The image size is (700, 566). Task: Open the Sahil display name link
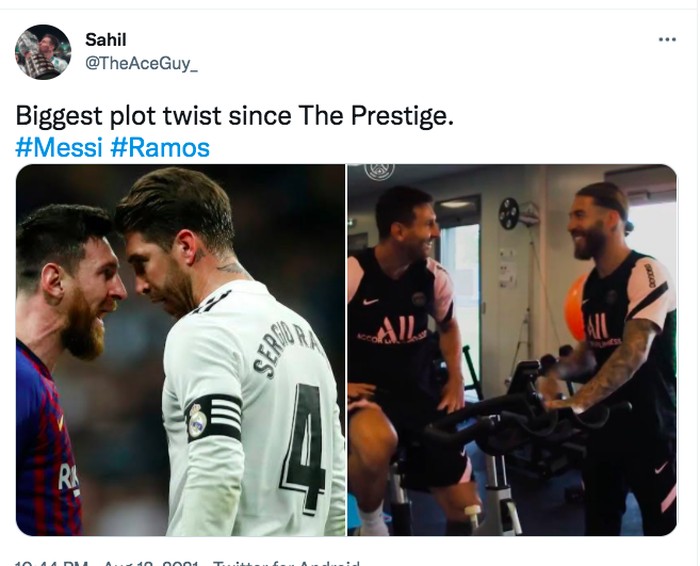pyautogui.click(x=106, y=41)
